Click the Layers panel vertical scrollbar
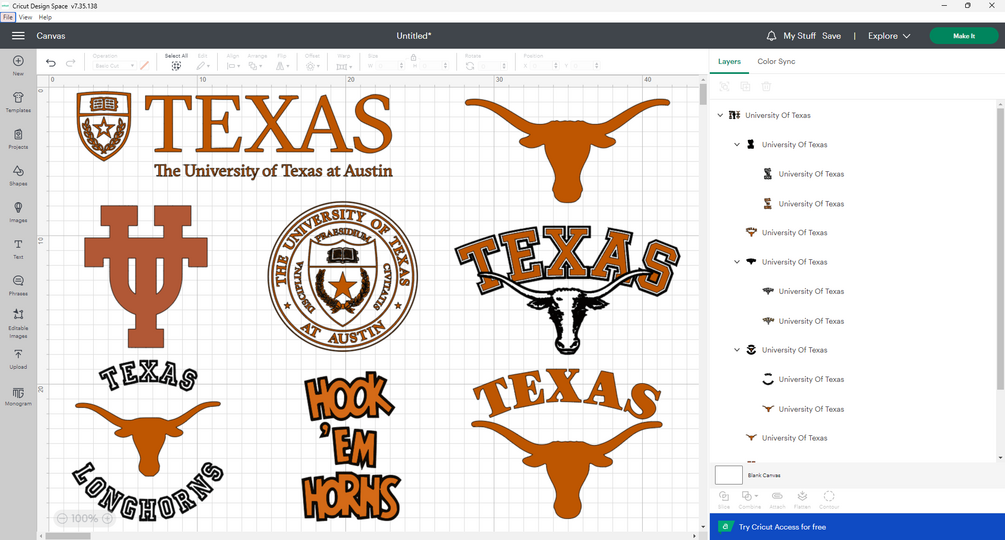 [1001, 247]
